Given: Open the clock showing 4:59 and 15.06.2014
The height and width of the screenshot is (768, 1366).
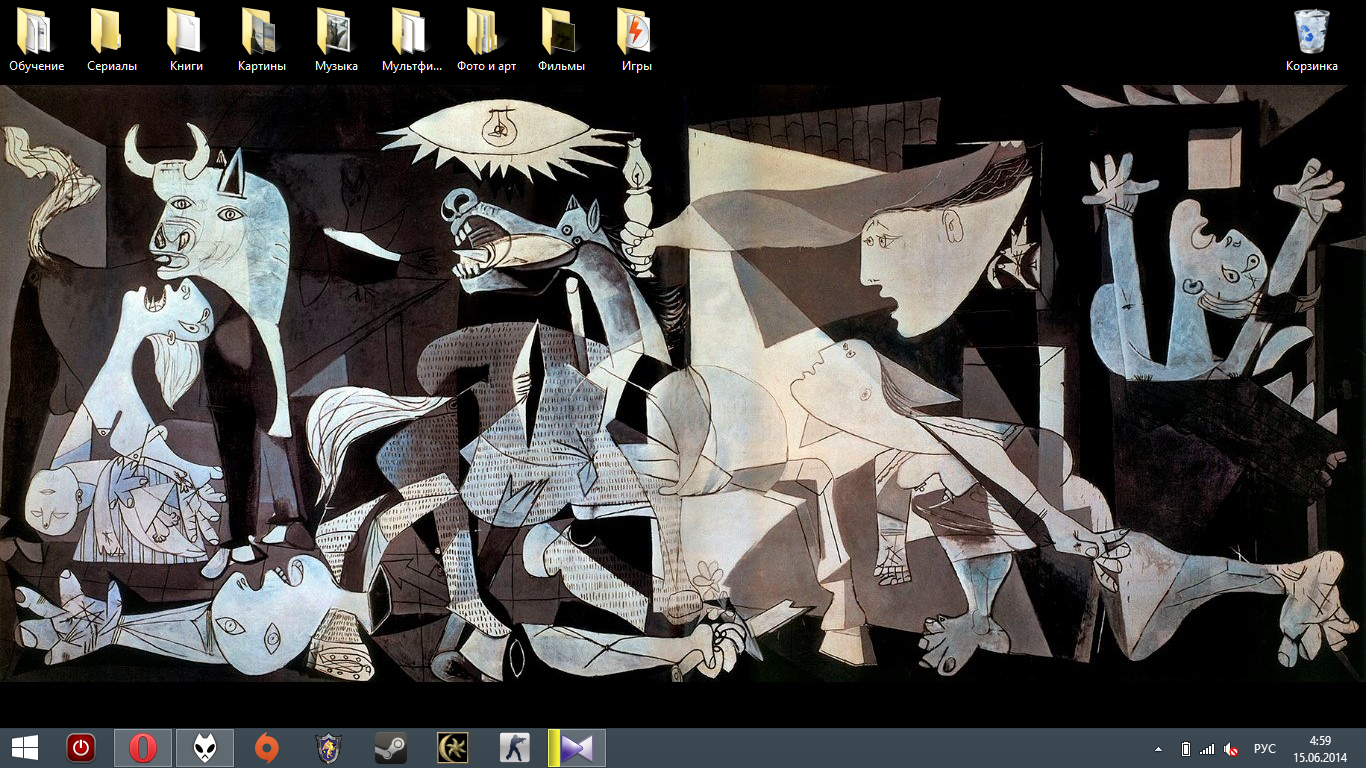Looking at the screenshot, I should coord(1322,748).
